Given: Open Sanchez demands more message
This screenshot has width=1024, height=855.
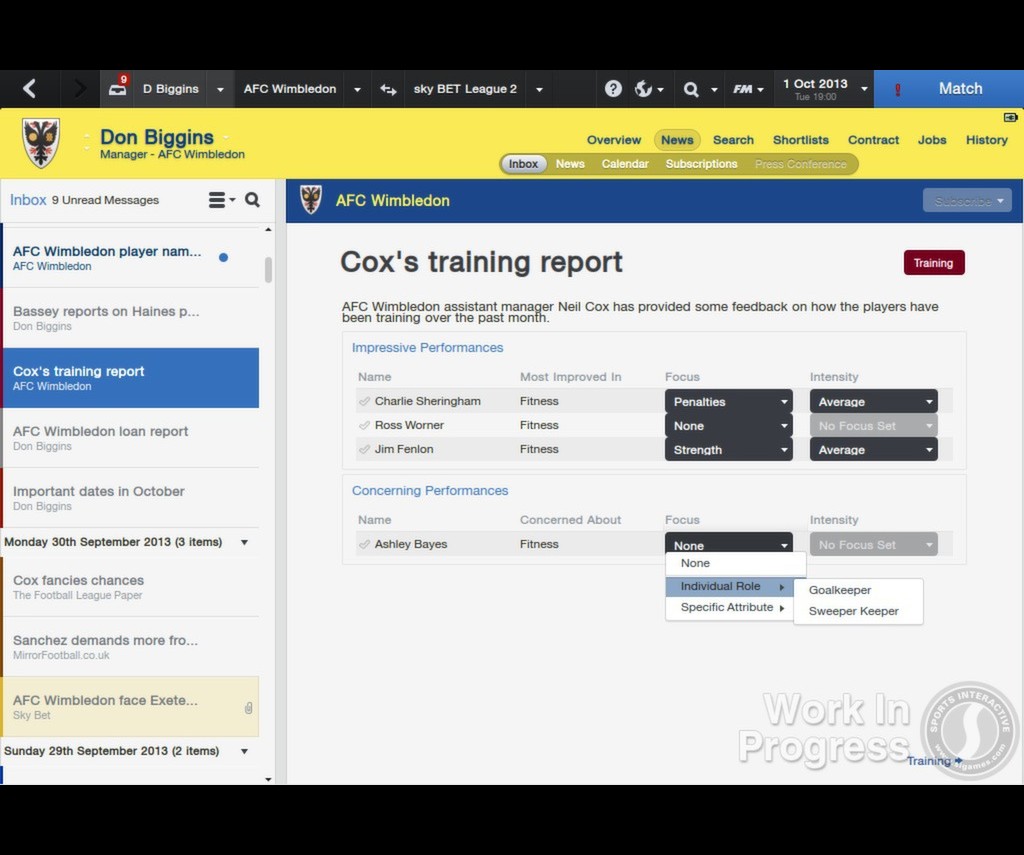Looking at the screenshot, I should pyautogui.click(x=131, y=647).
